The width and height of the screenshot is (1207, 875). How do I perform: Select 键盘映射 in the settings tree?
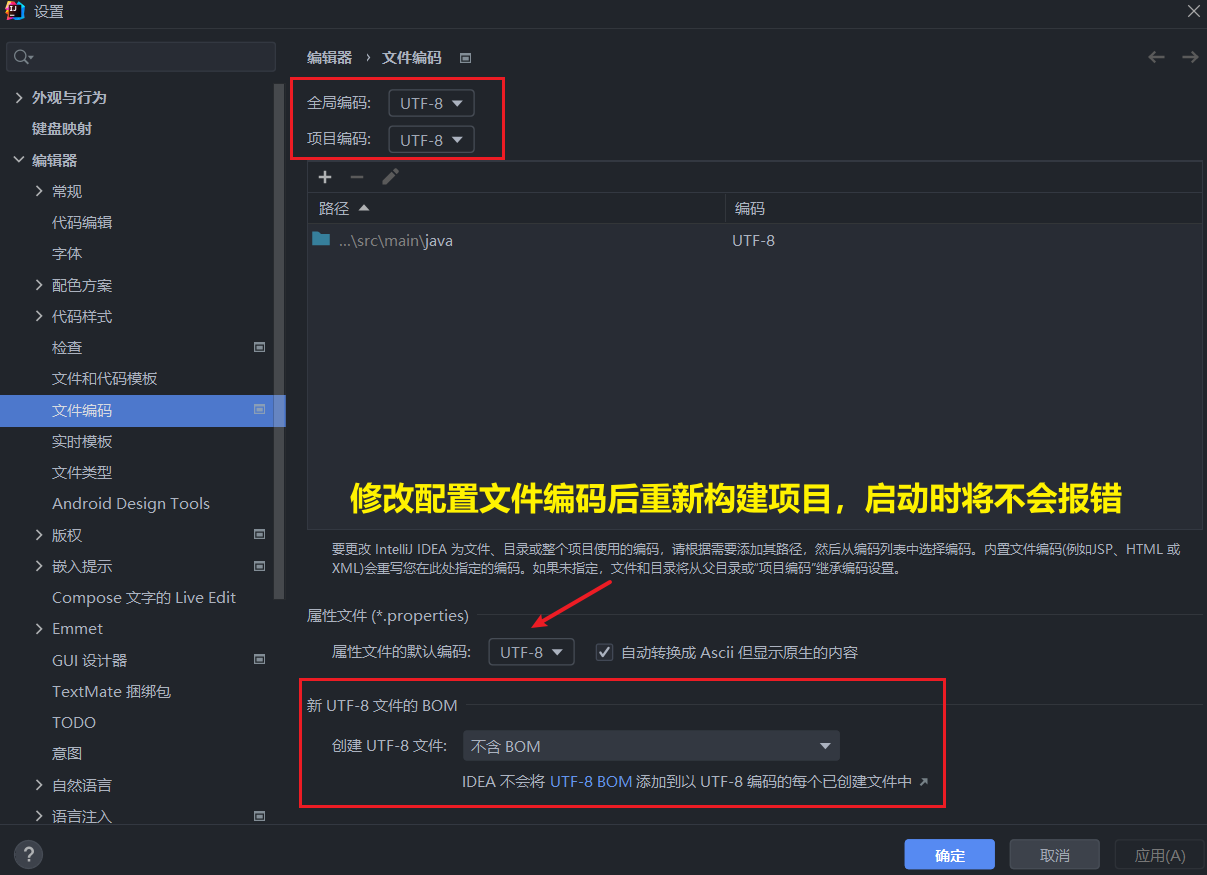[x=62, y=129]
